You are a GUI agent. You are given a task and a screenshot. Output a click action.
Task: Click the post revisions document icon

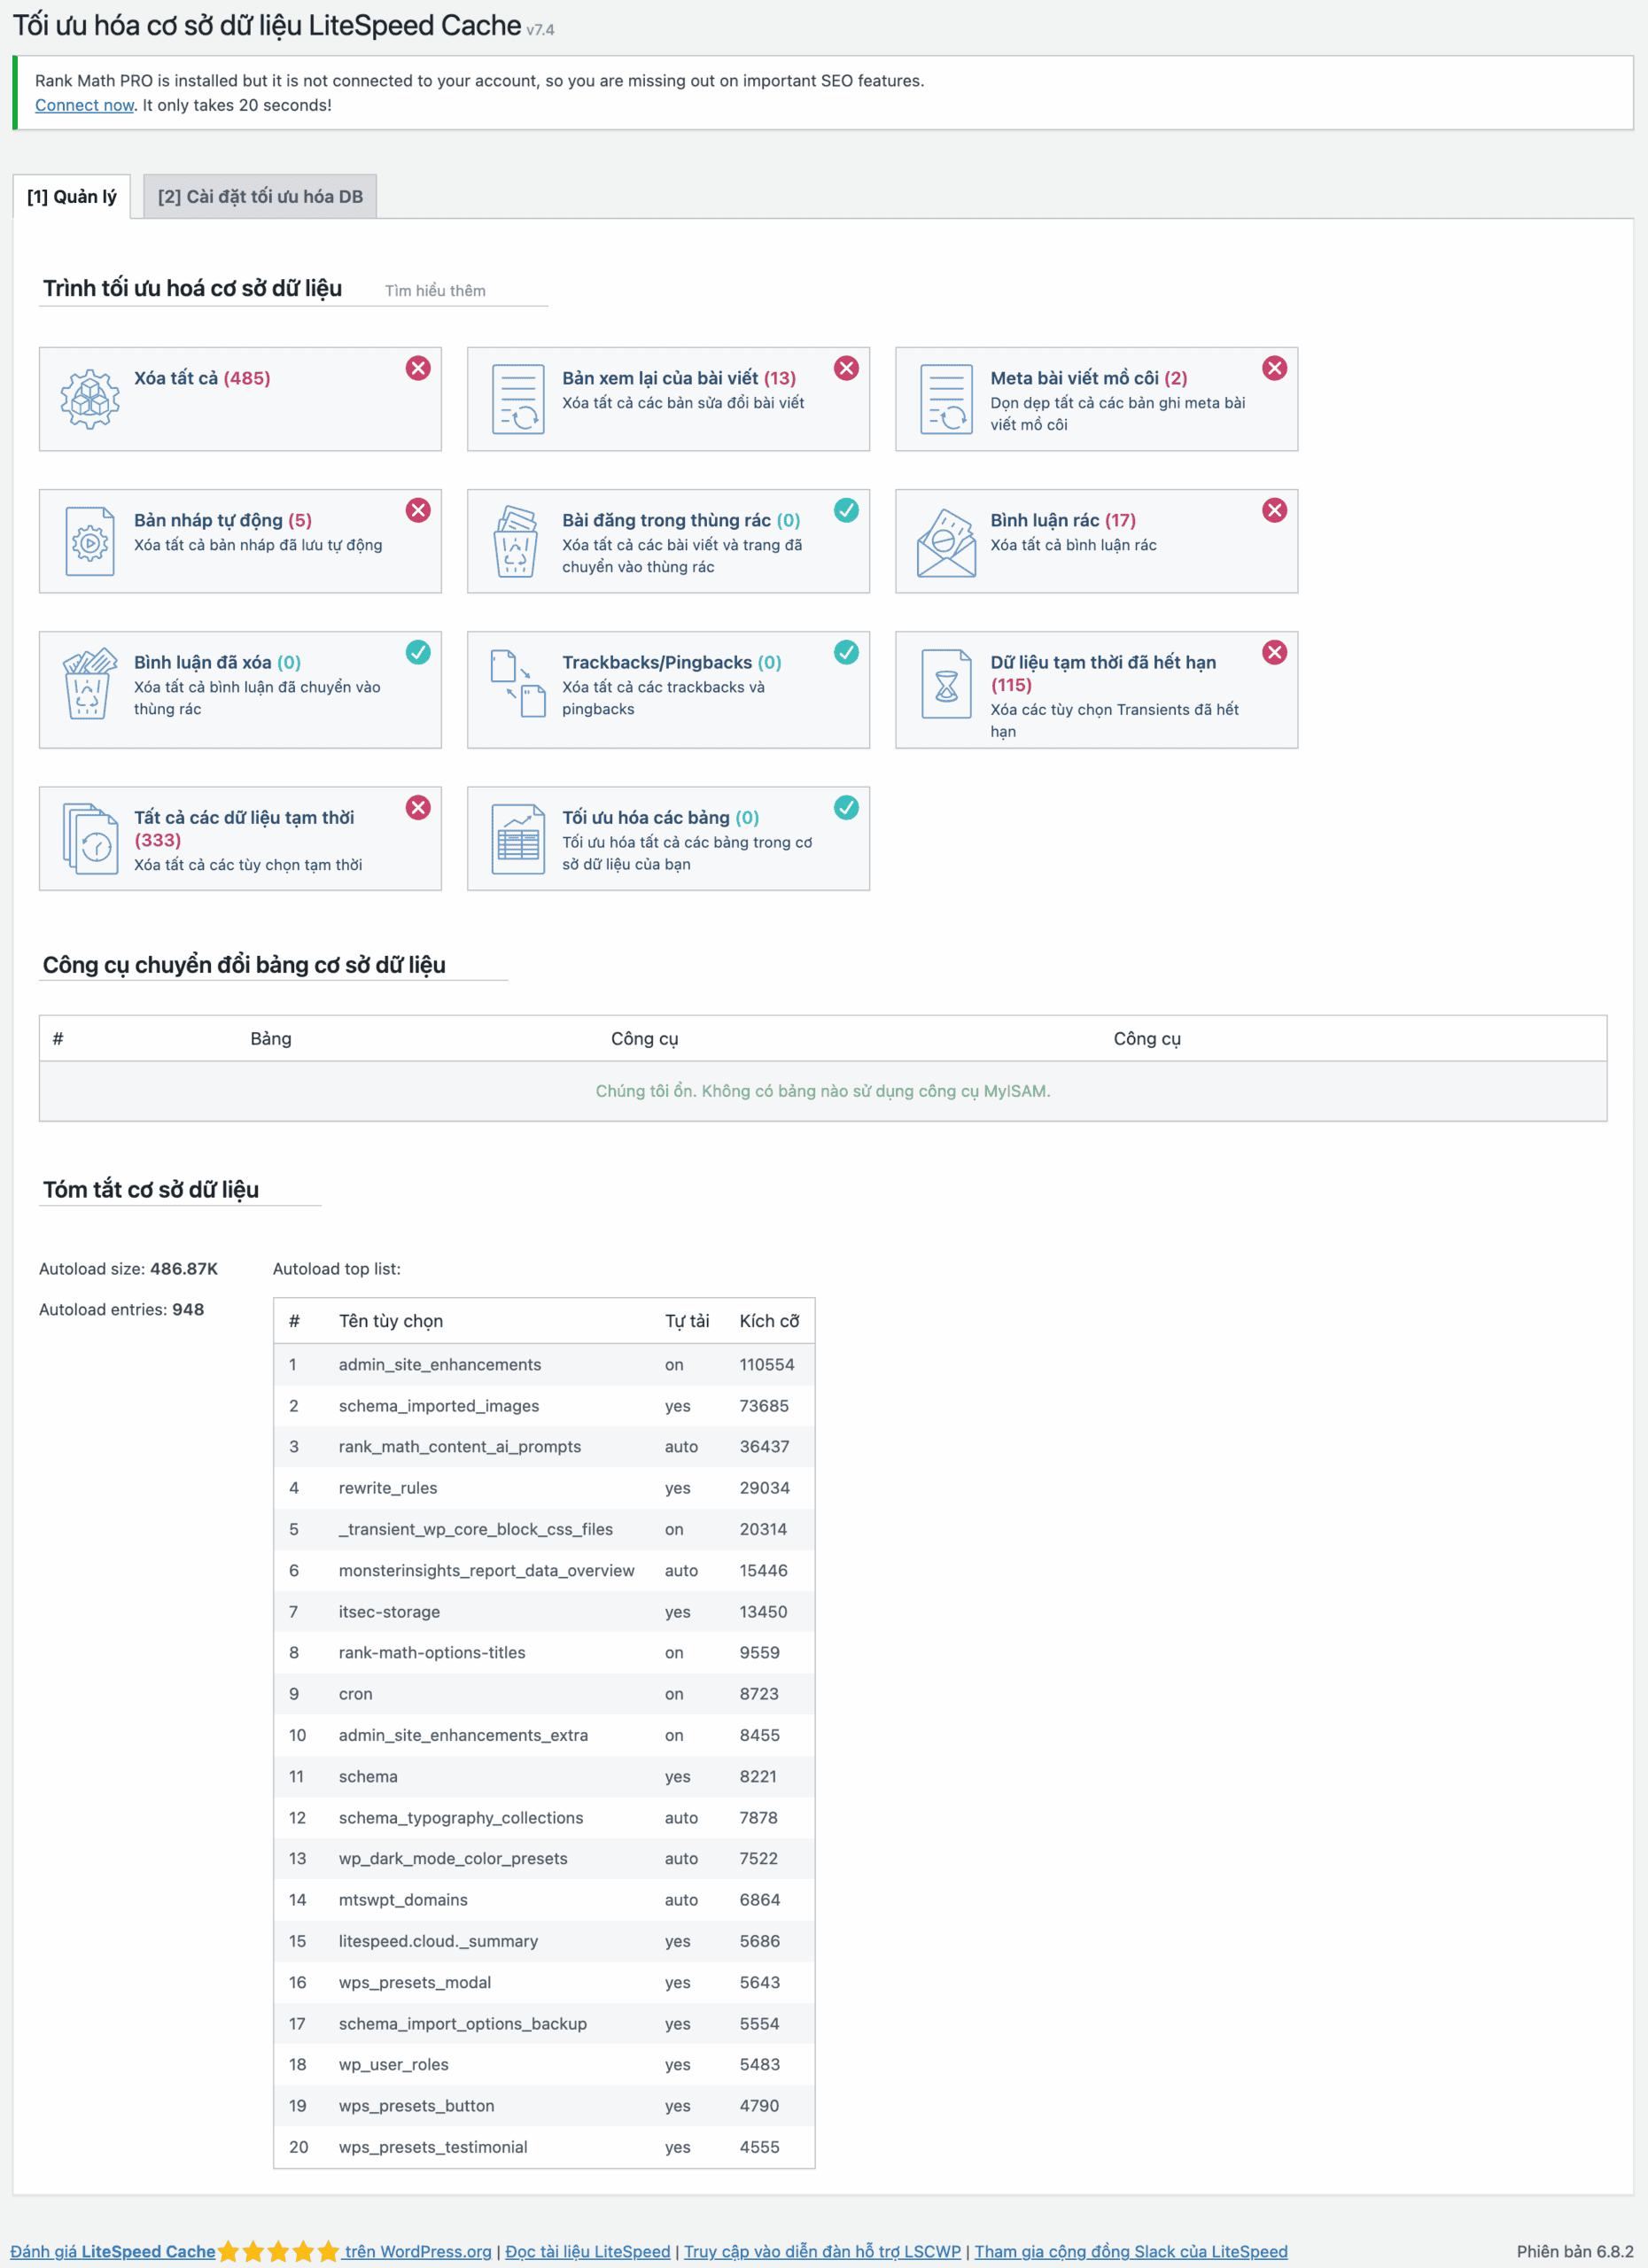pyautogui.click(x=517, y=399)
